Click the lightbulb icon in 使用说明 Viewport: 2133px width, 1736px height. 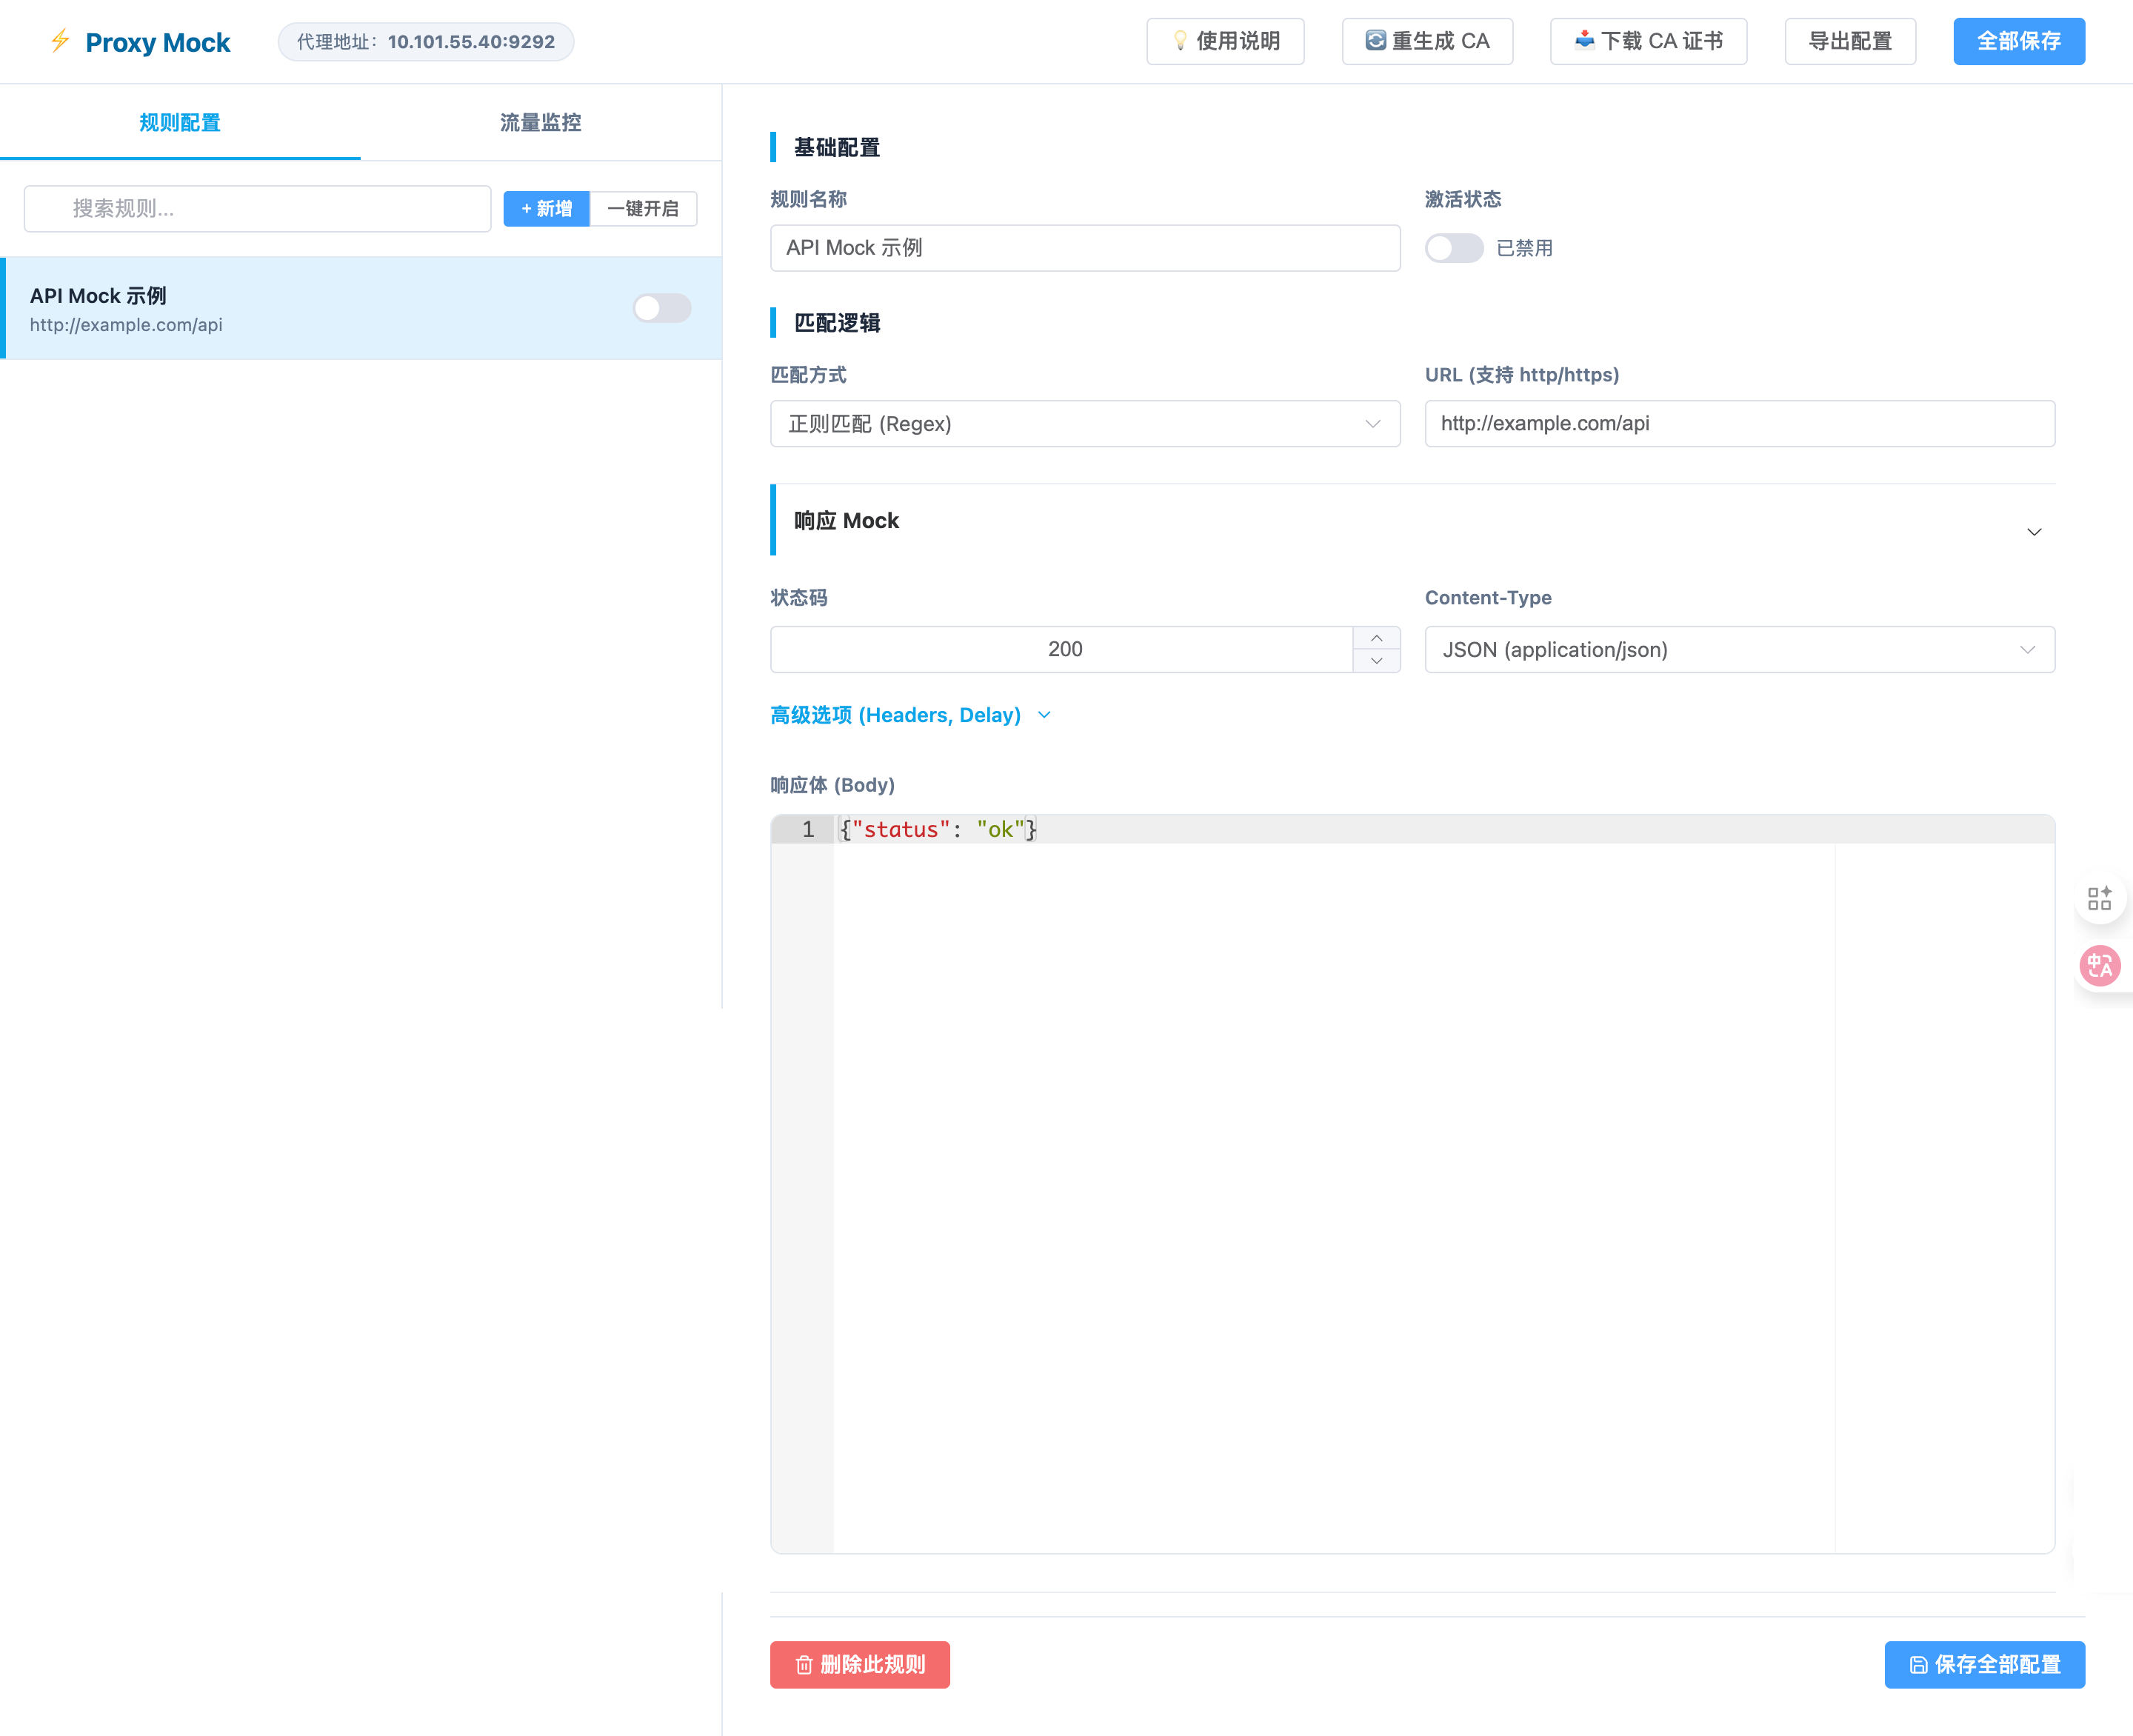click(1180, 41)
